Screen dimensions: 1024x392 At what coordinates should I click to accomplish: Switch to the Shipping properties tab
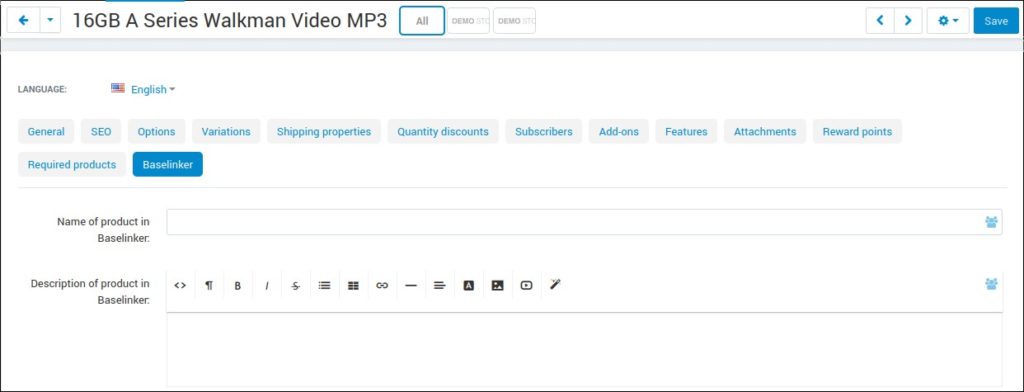click(x=324, y=131)
